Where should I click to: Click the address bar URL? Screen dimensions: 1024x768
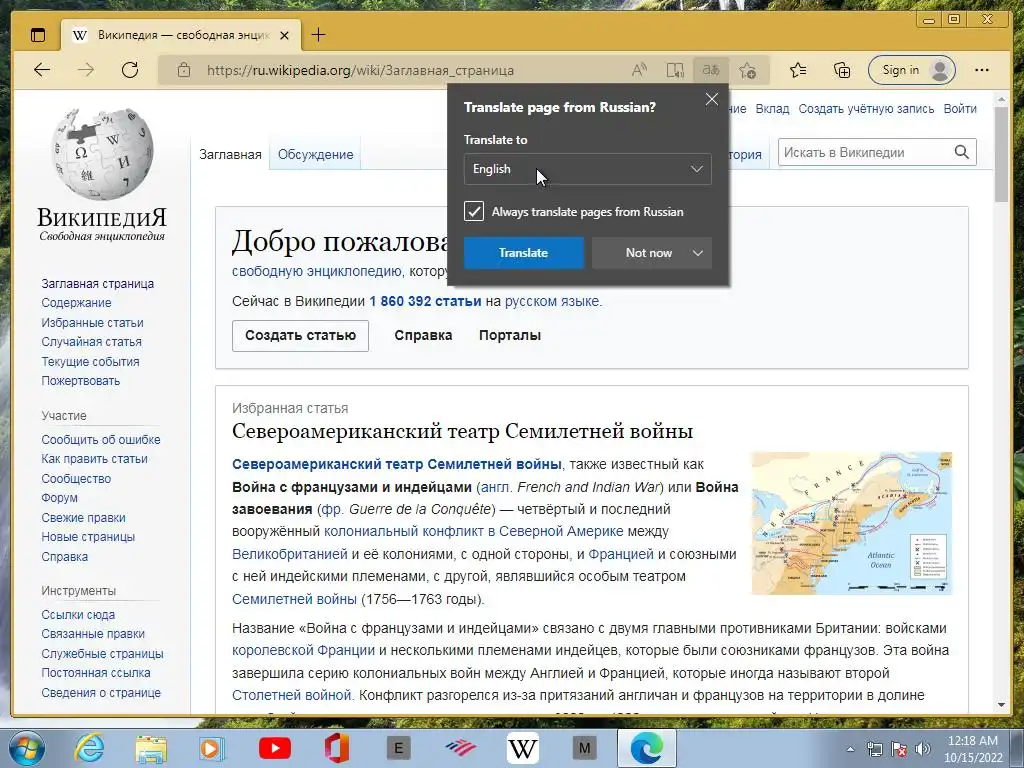pyautogui.click(x=360, y=70)
